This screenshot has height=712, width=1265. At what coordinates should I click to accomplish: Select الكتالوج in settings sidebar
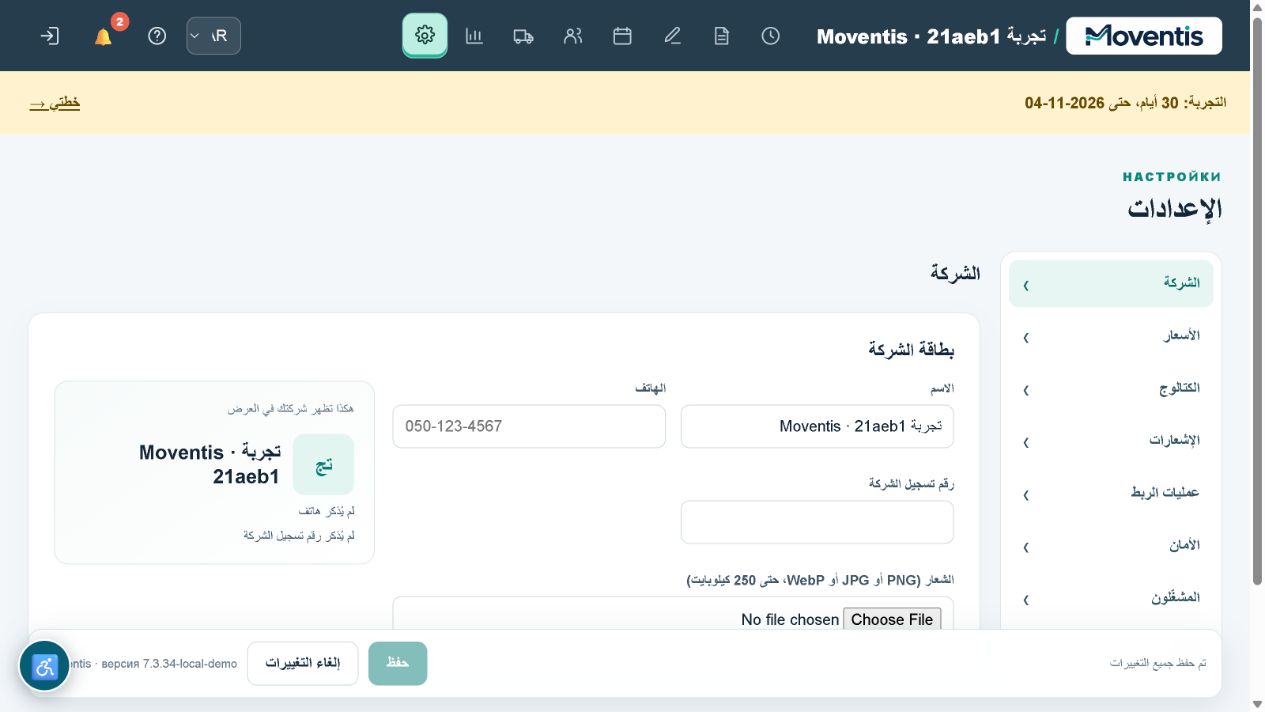click(x=1111, y=388)
